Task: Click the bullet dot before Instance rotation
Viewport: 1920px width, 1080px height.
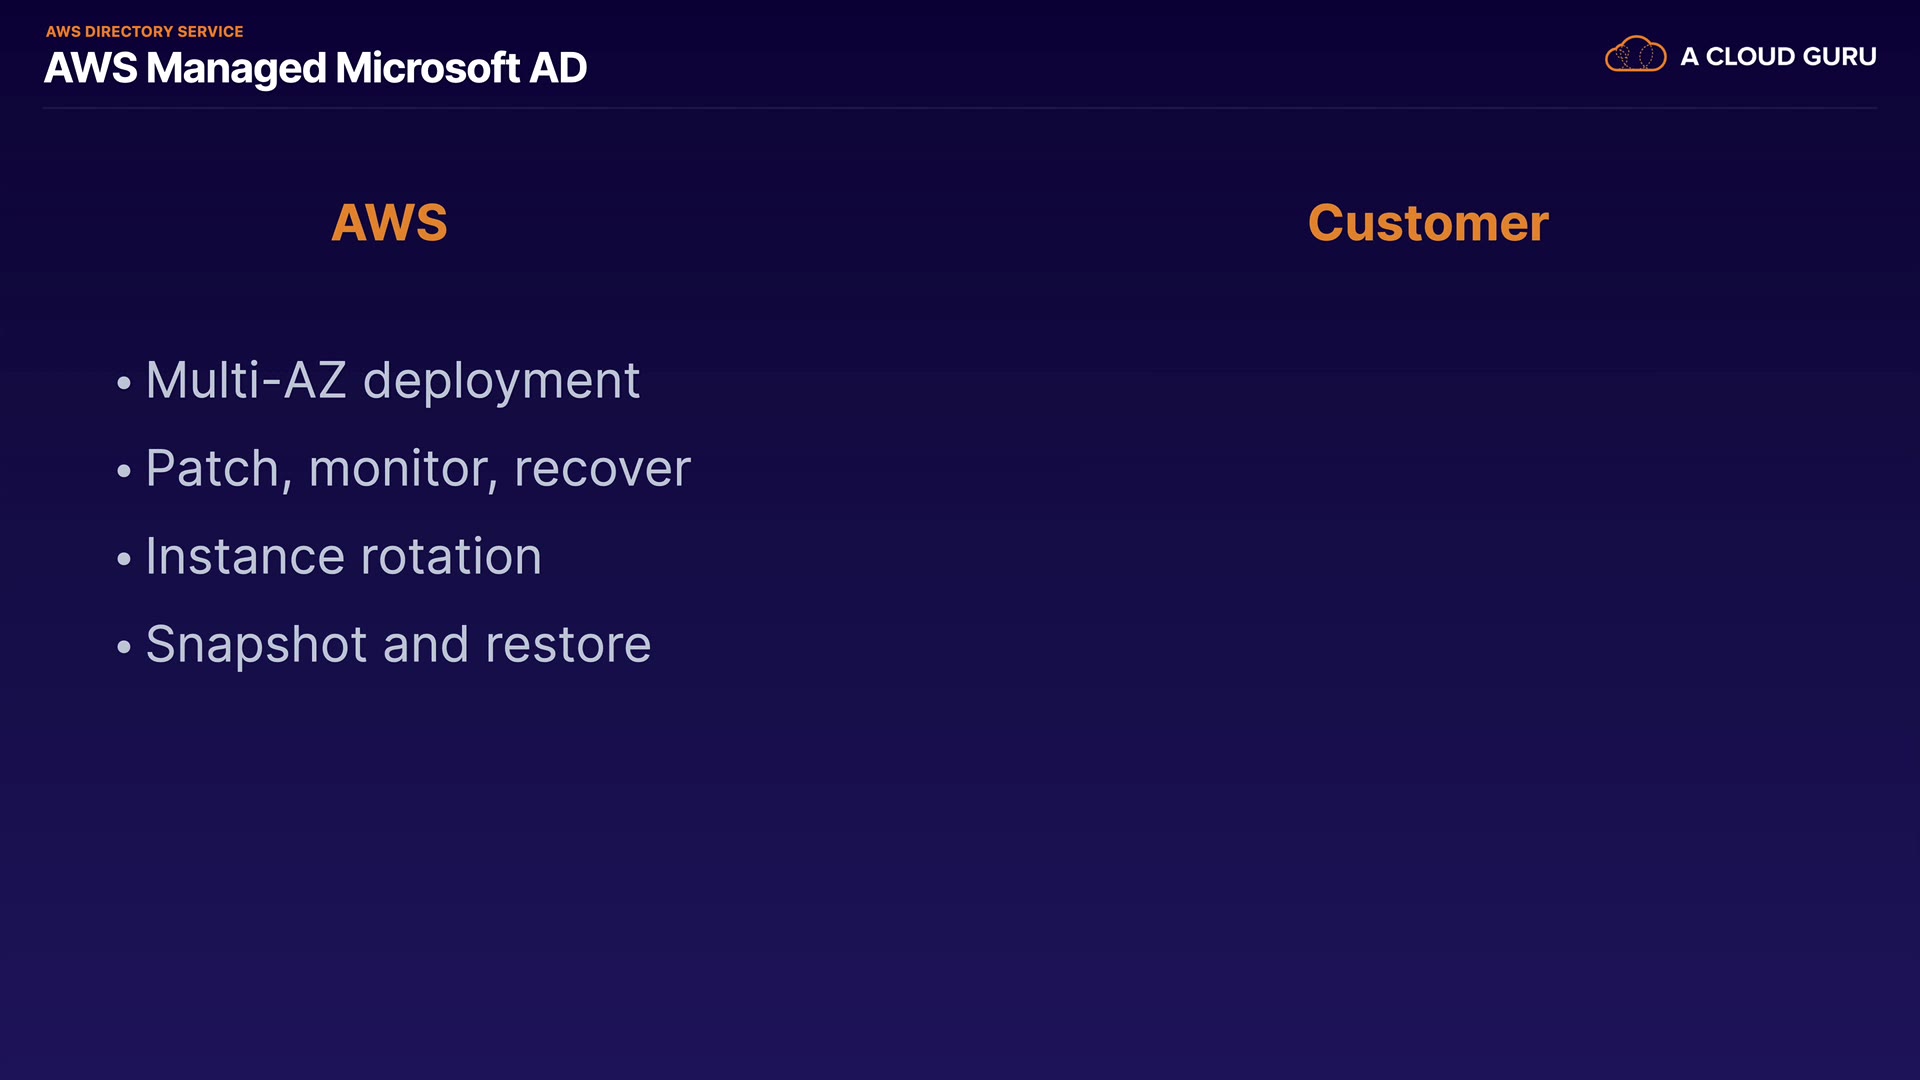Action: pyautogui.click(x=124, y=559)
